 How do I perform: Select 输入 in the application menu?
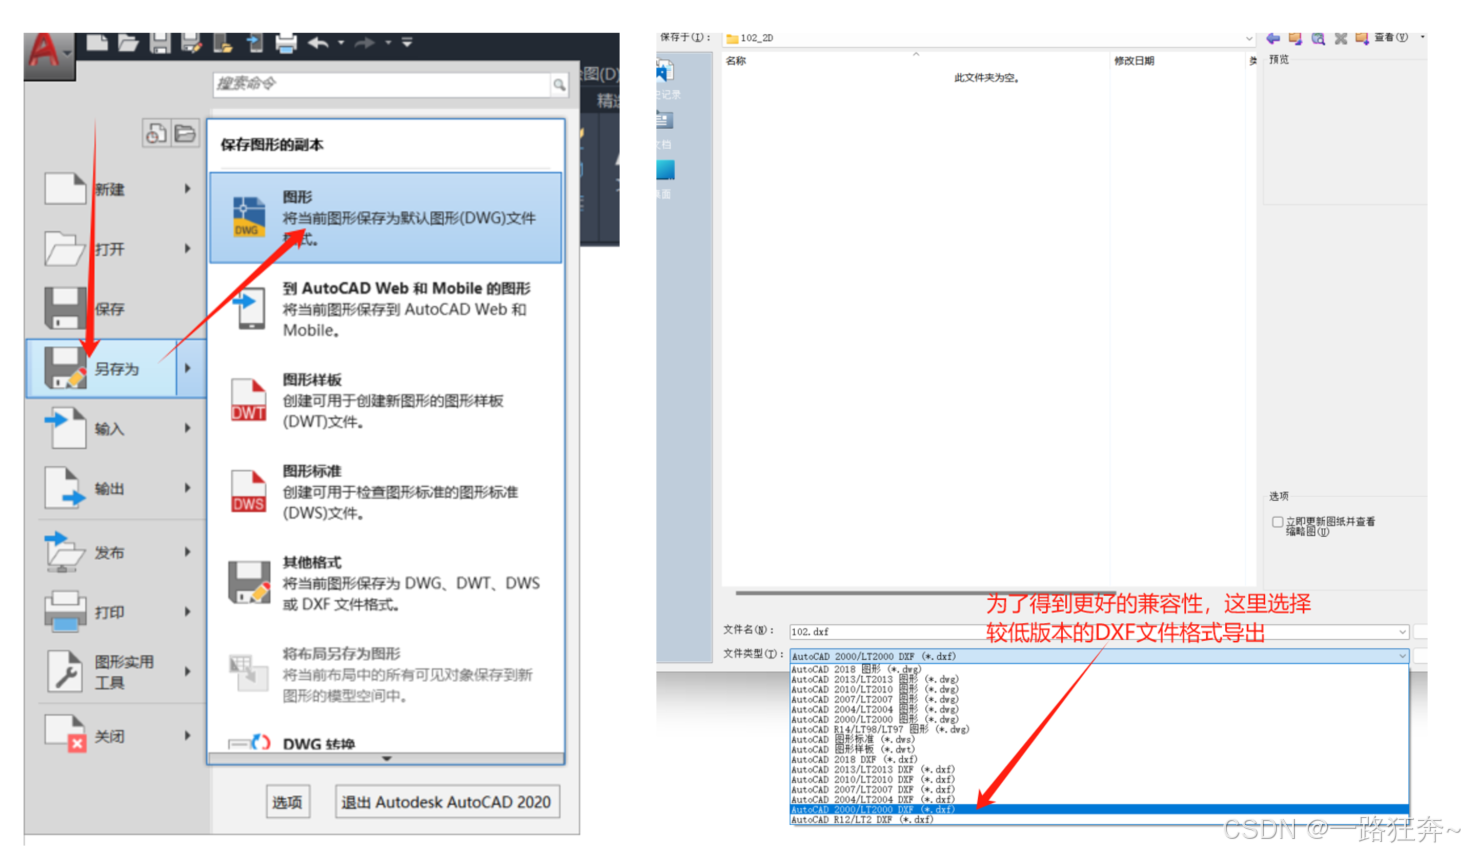[x=115, y=429]
